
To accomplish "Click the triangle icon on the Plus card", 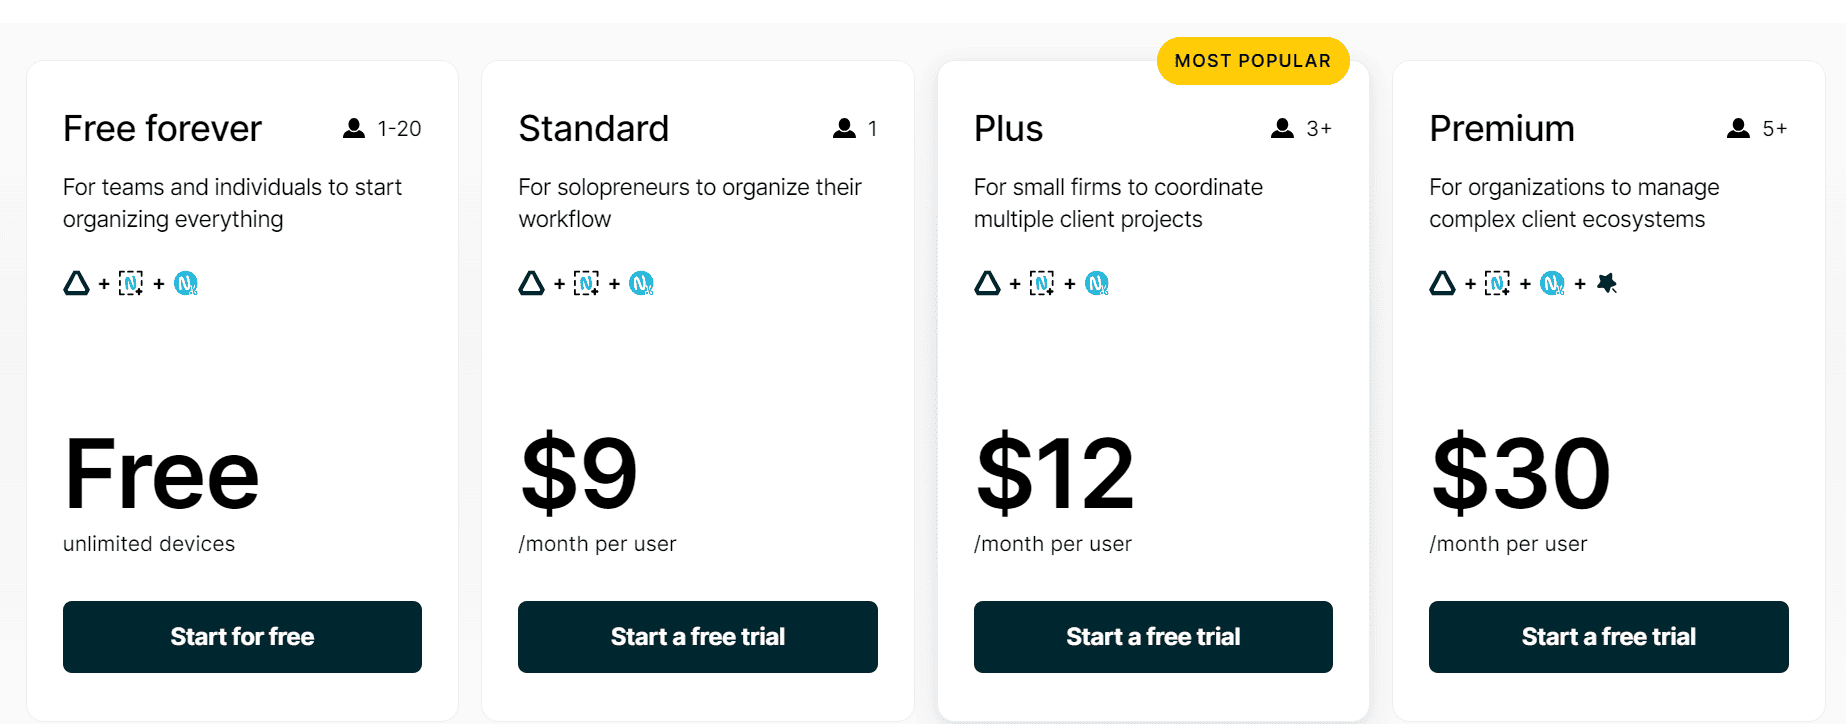I will click(x=987, y=283).
